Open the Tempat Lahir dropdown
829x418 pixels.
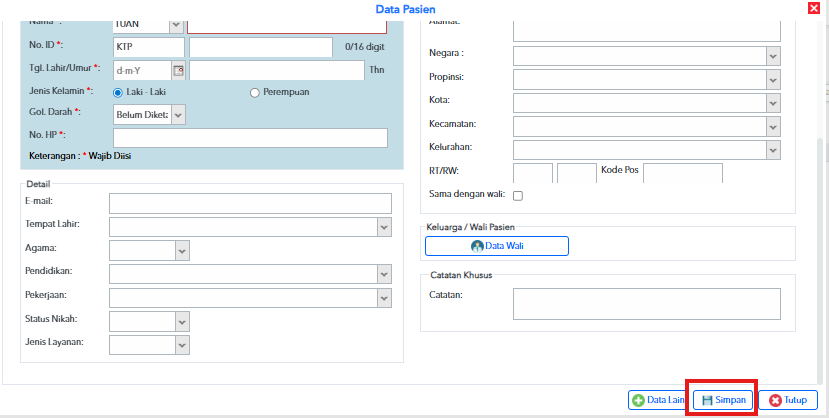385,227
